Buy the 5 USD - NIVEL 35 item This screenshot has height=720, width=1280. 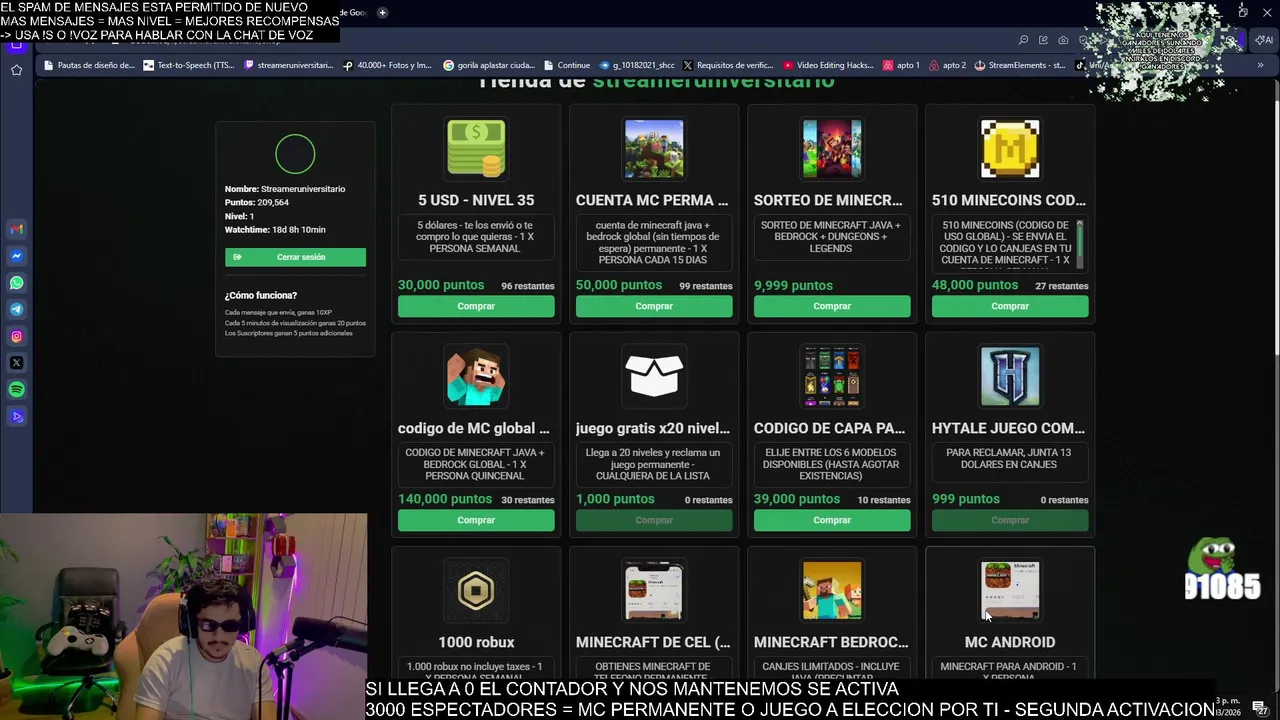pos(476,306)
